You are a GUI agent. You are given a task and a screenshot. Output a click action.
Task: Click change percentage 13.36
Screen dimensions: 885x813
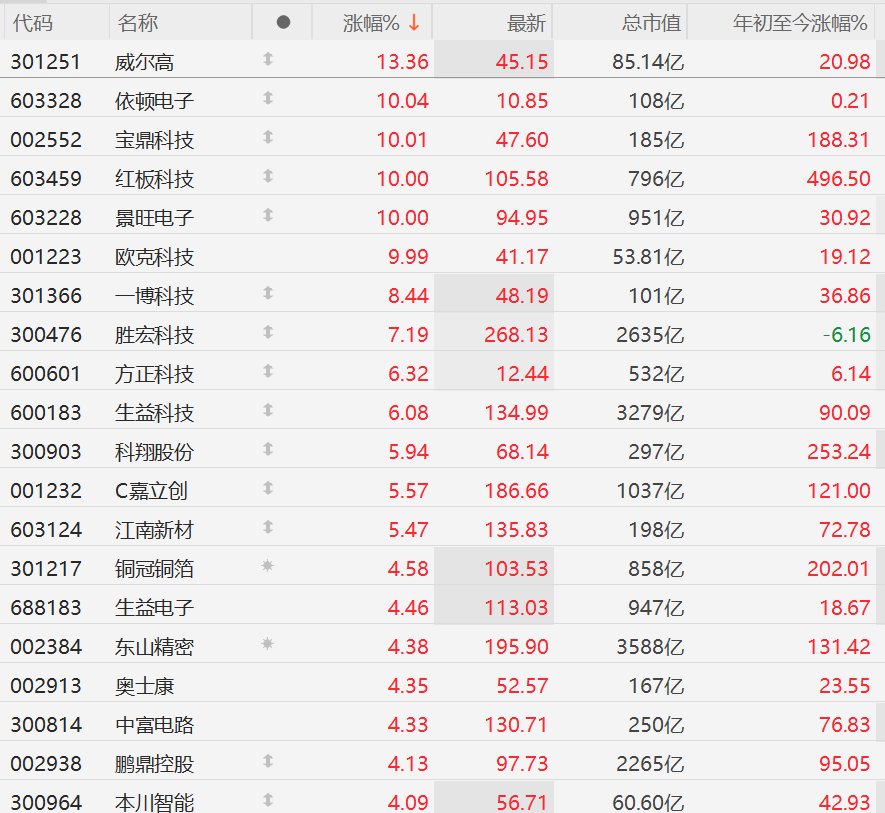tap(402, 62)
